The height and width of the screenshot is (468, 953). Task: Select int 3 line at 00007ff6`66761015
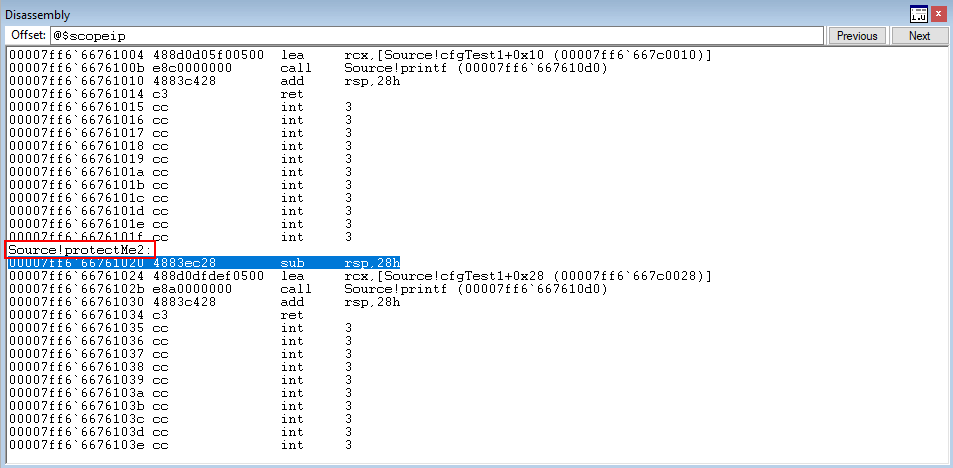181,107
